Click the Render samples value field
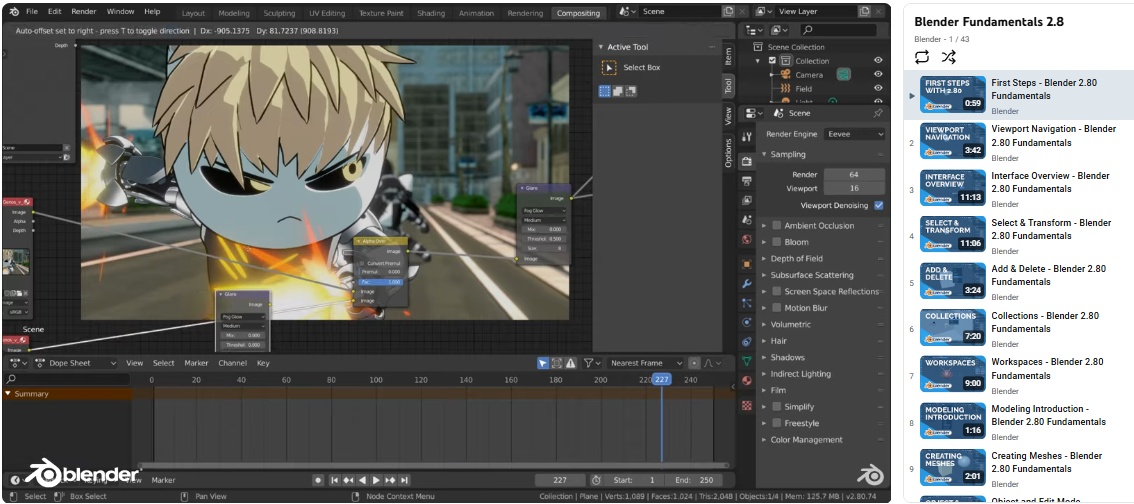Image resolution: width=1134 pixels, height=504 pixels. [854, 174]
